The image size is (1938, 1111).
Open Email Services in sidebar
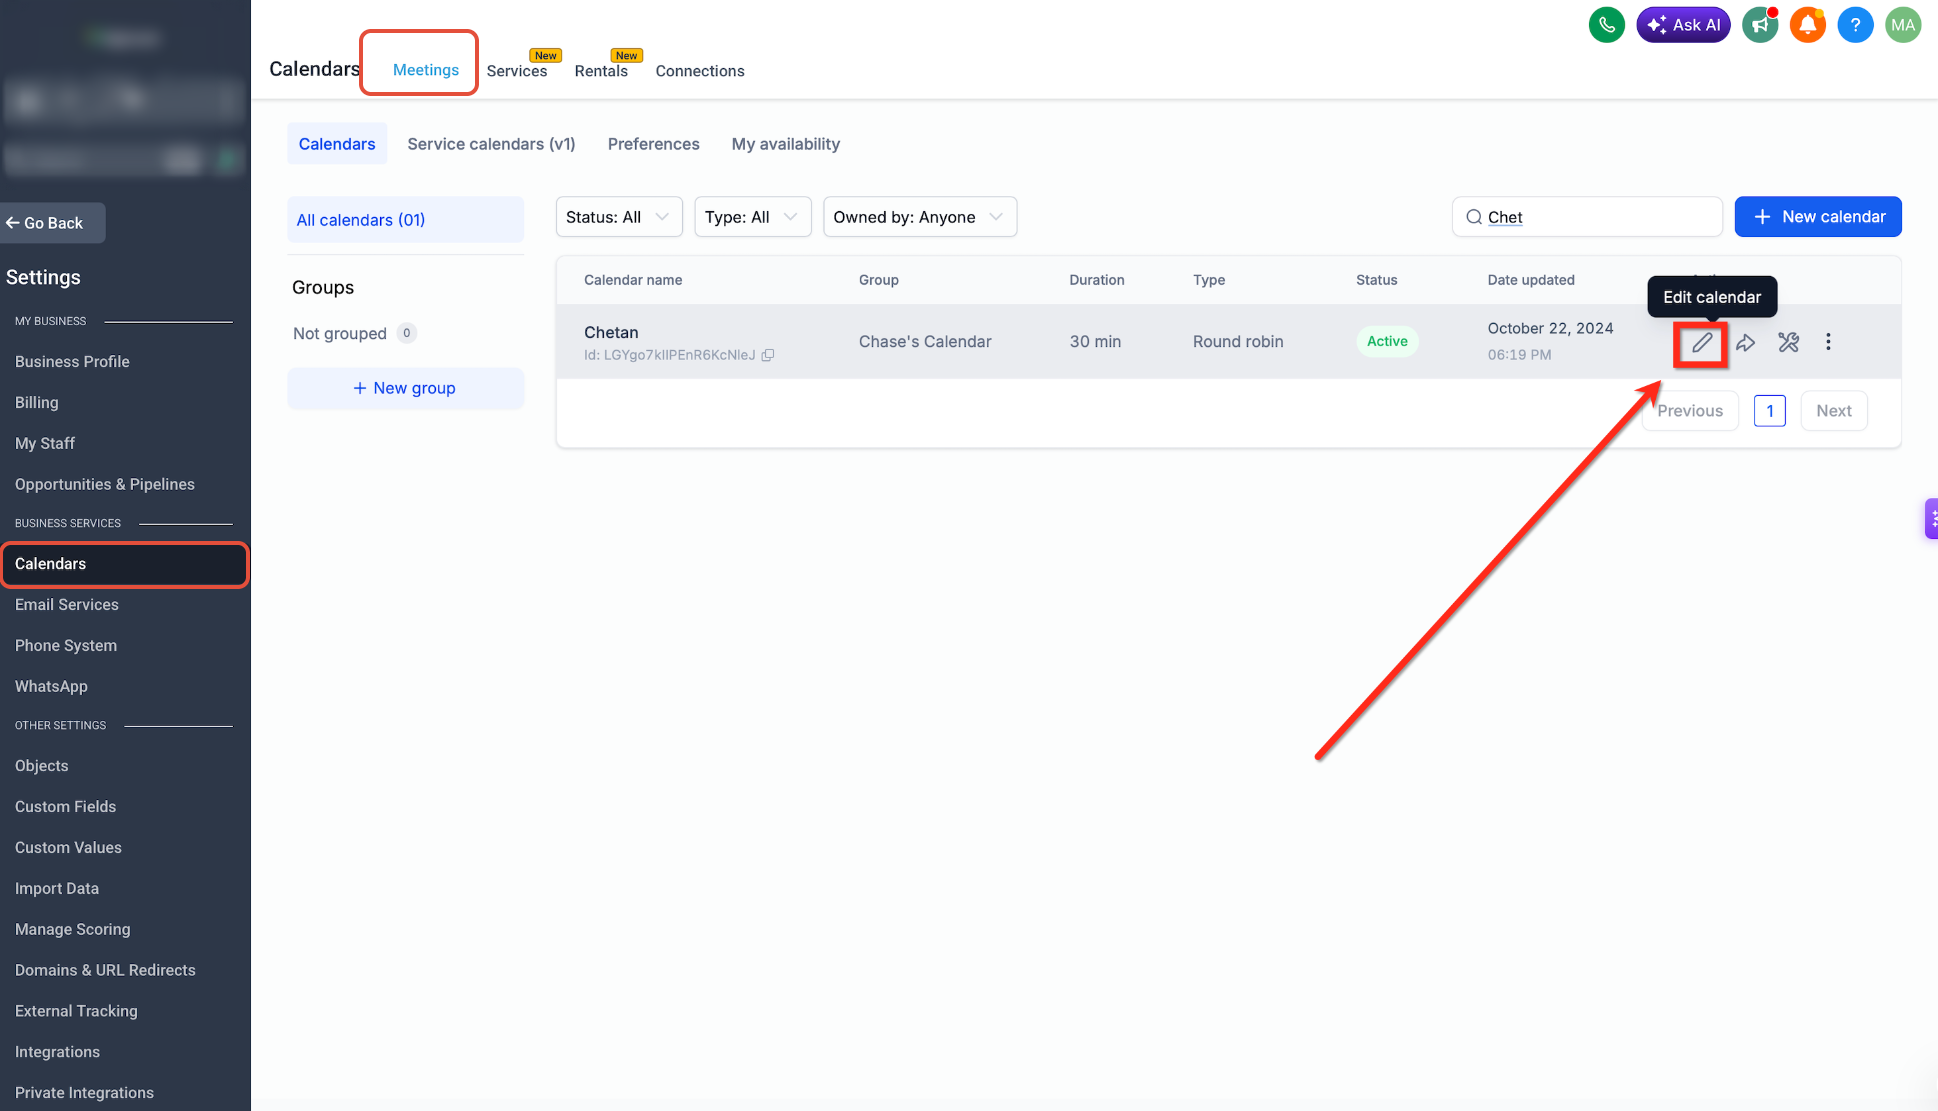[67, 604]
